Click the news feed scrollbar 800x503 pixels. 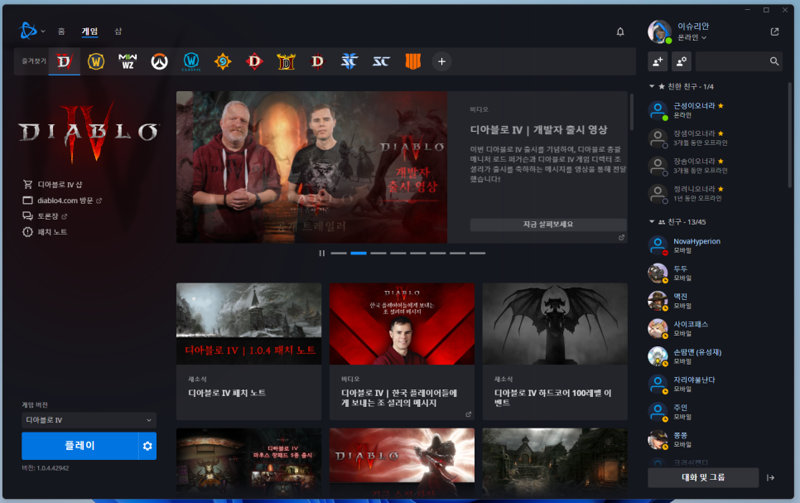(632, 111)
